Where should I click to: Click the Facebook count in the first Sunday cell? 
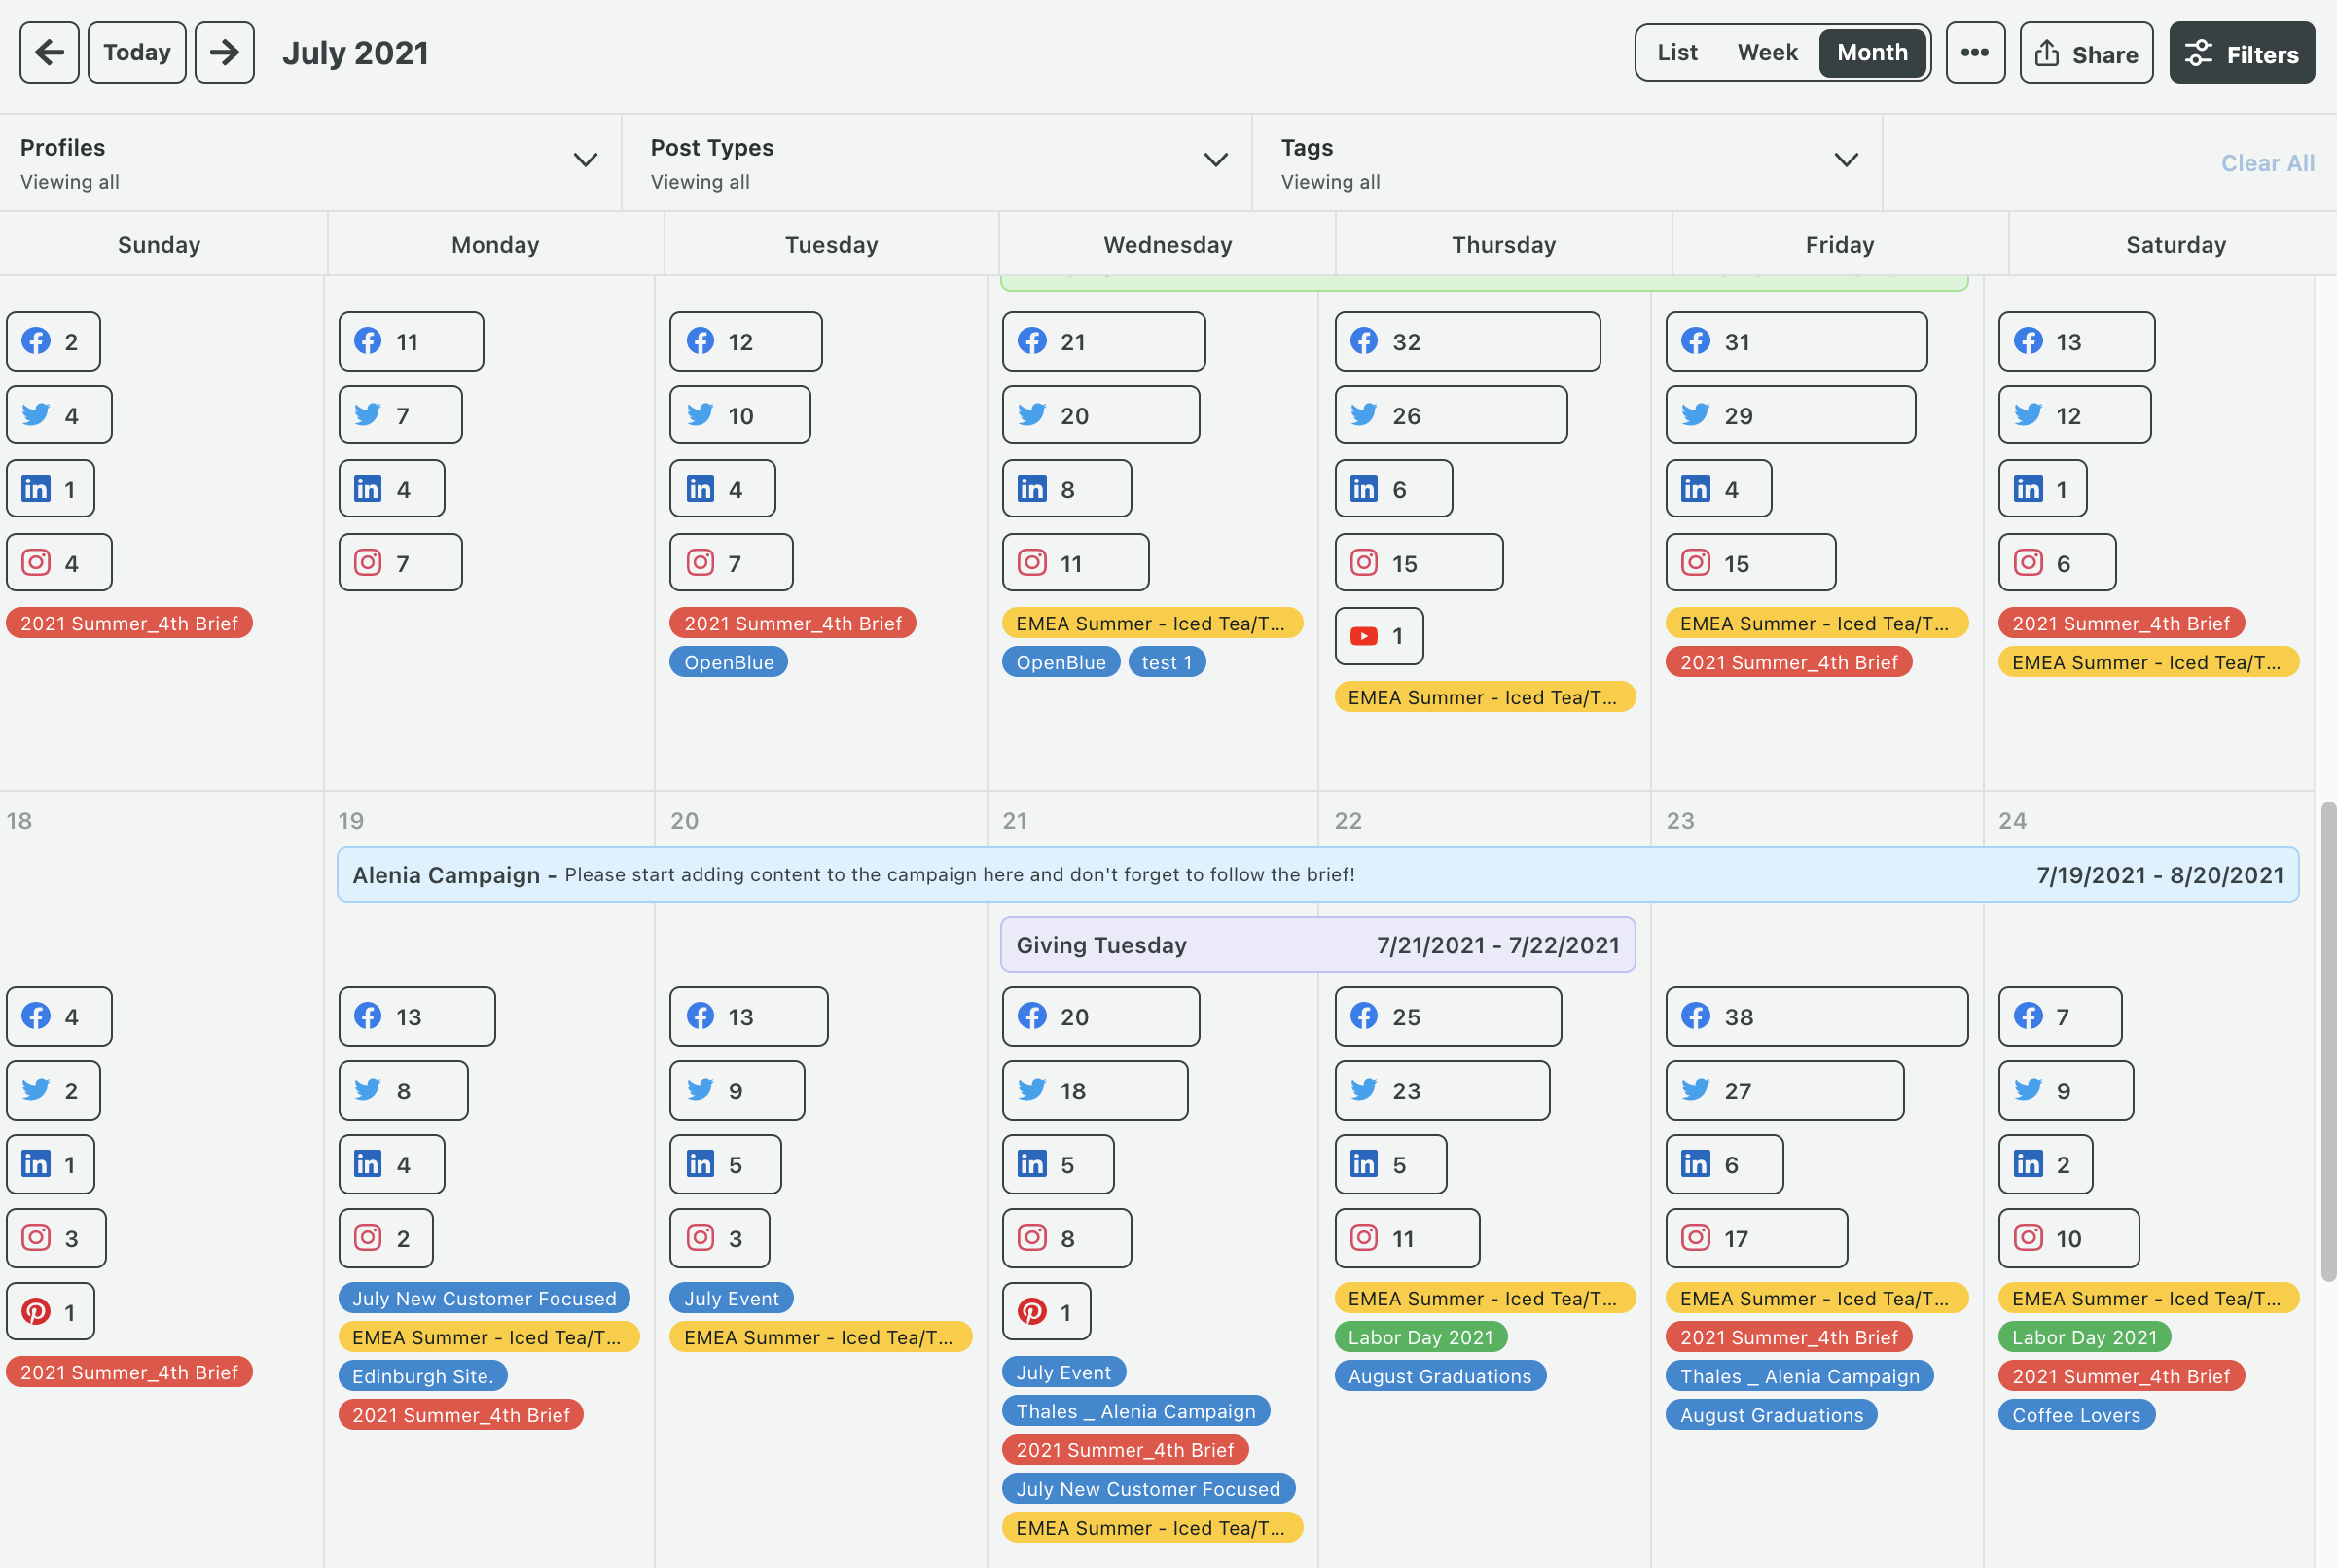(53, 341)
